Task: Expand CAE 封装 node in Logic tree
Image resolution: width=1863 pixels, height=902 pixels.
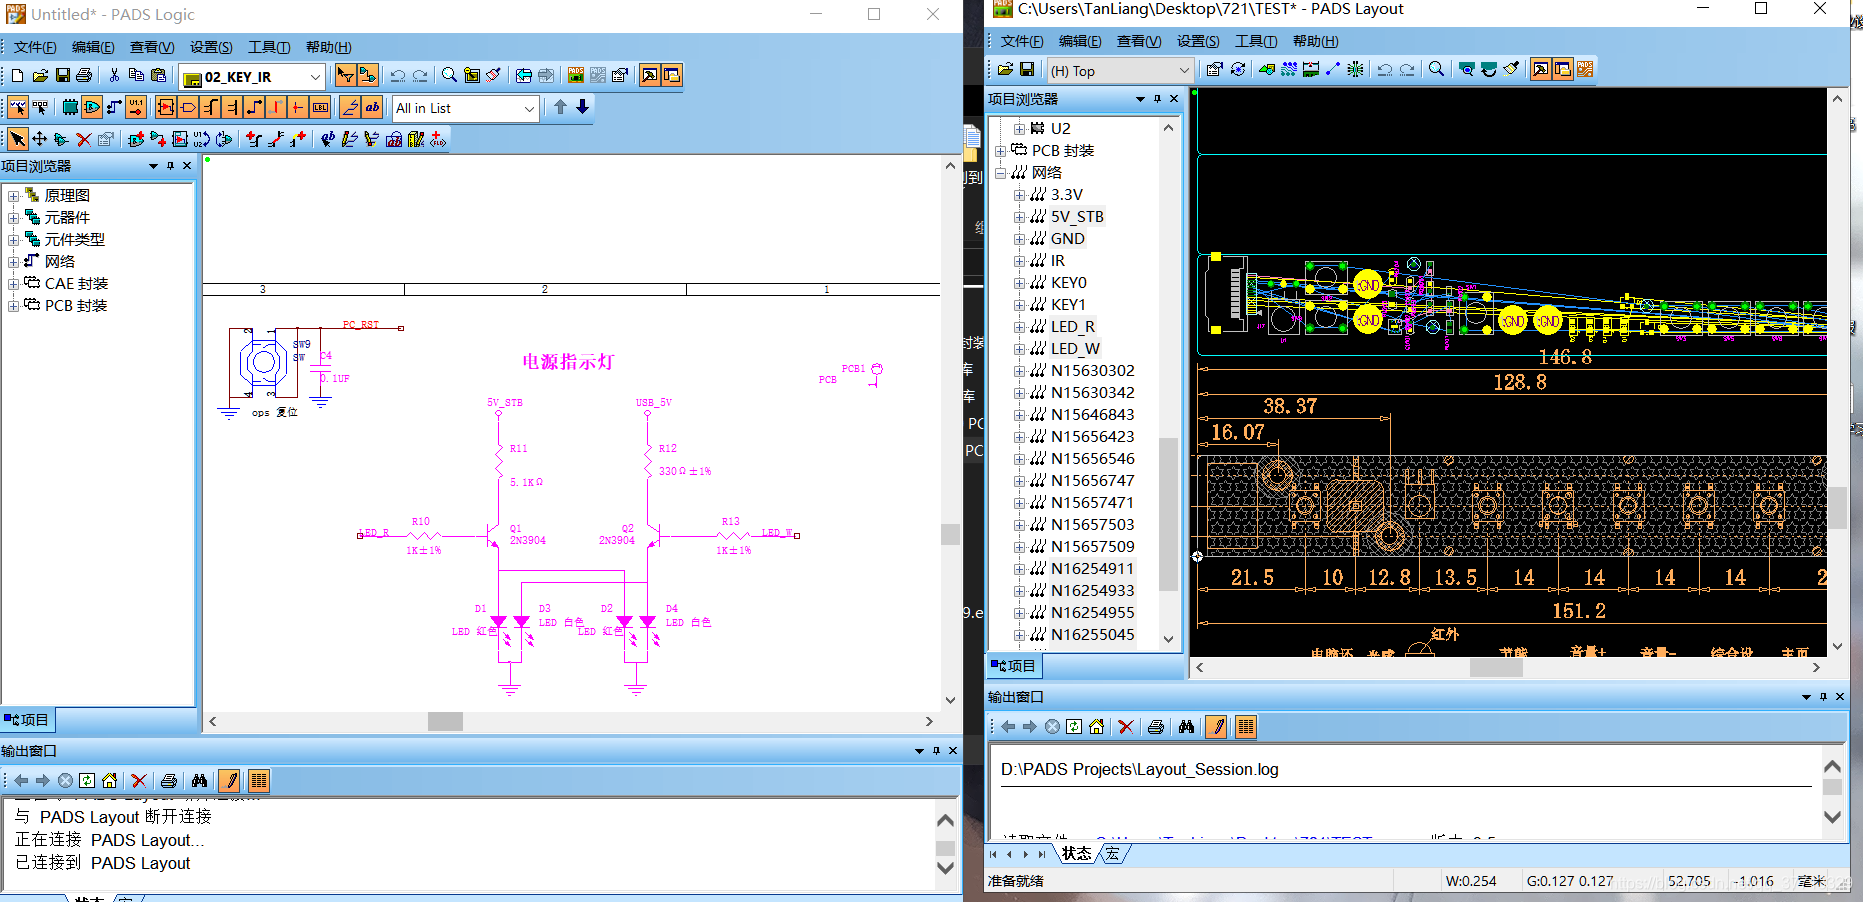Action: 13,284
